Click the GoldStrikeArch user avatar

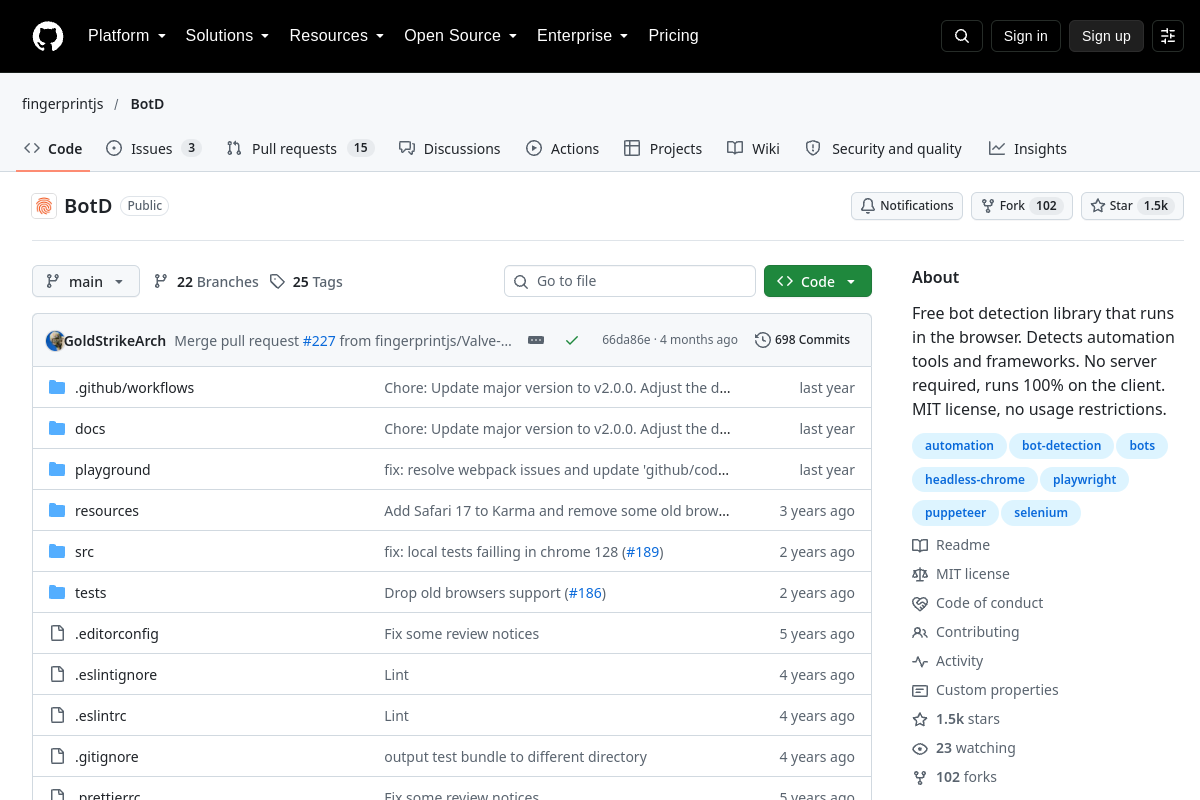pyautogui.click(x=55, y=340)
